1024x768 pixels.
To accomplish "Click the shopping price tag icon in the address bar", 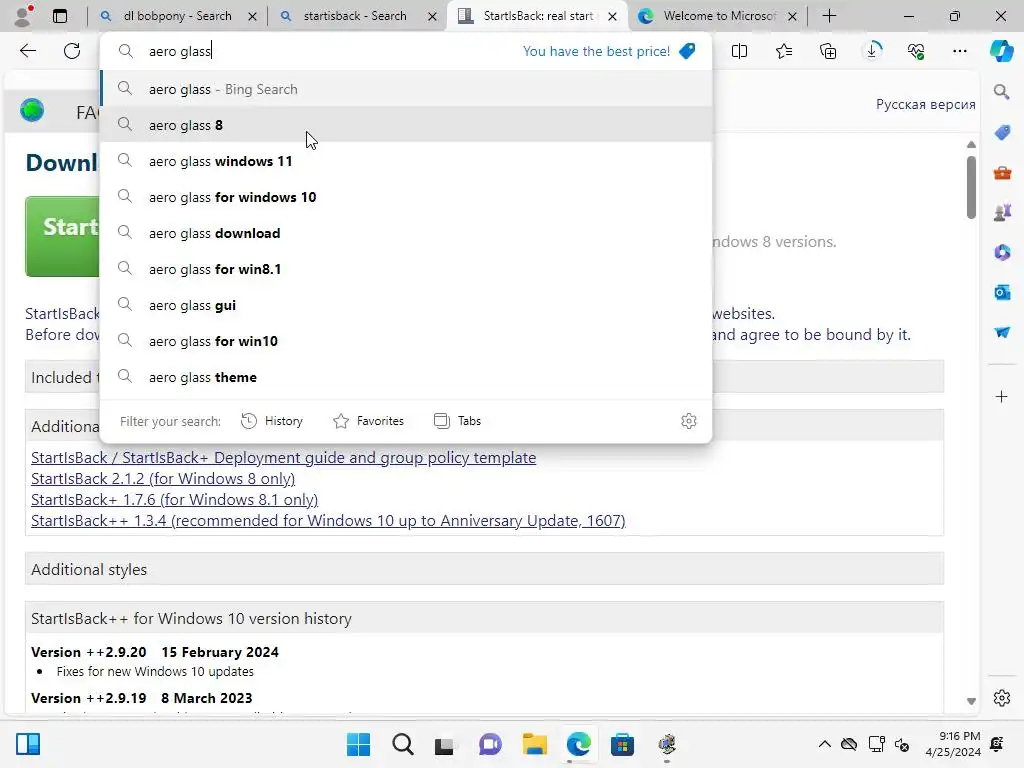I will (x=687, y=51).
